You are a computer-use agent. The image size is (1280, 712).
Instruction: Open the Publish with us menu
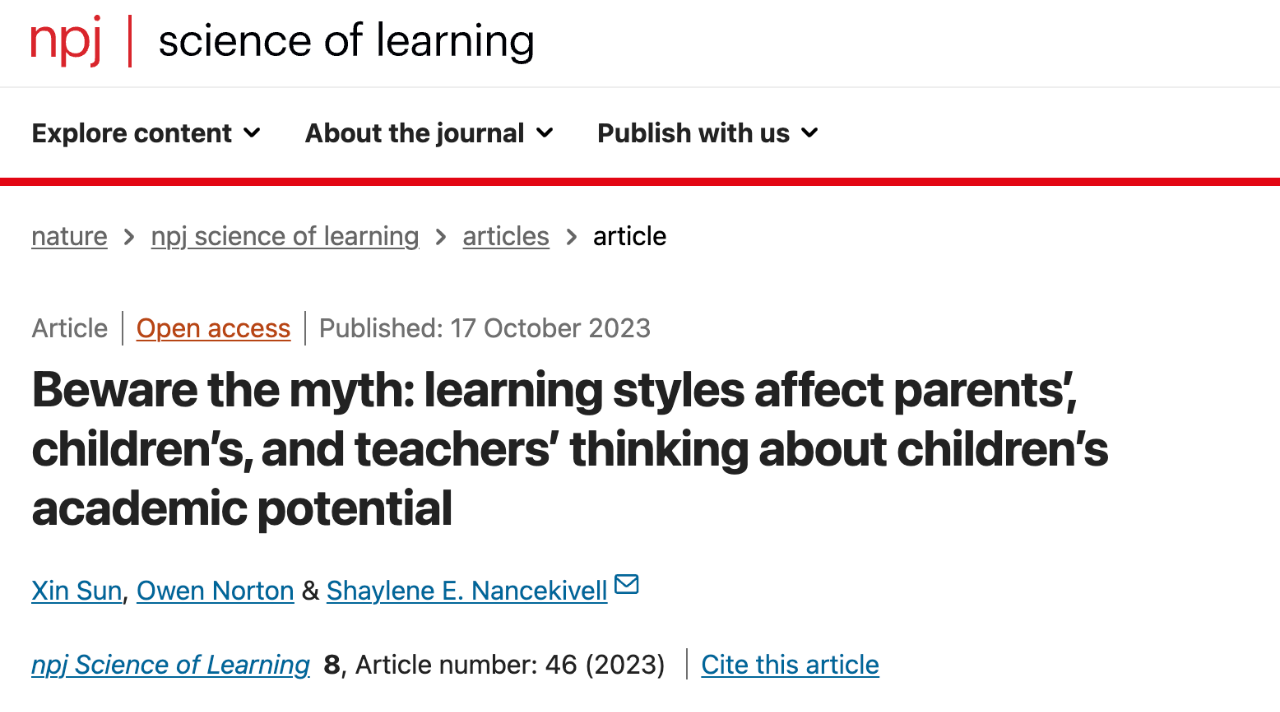pyautogui.click(x=708, y=133)
